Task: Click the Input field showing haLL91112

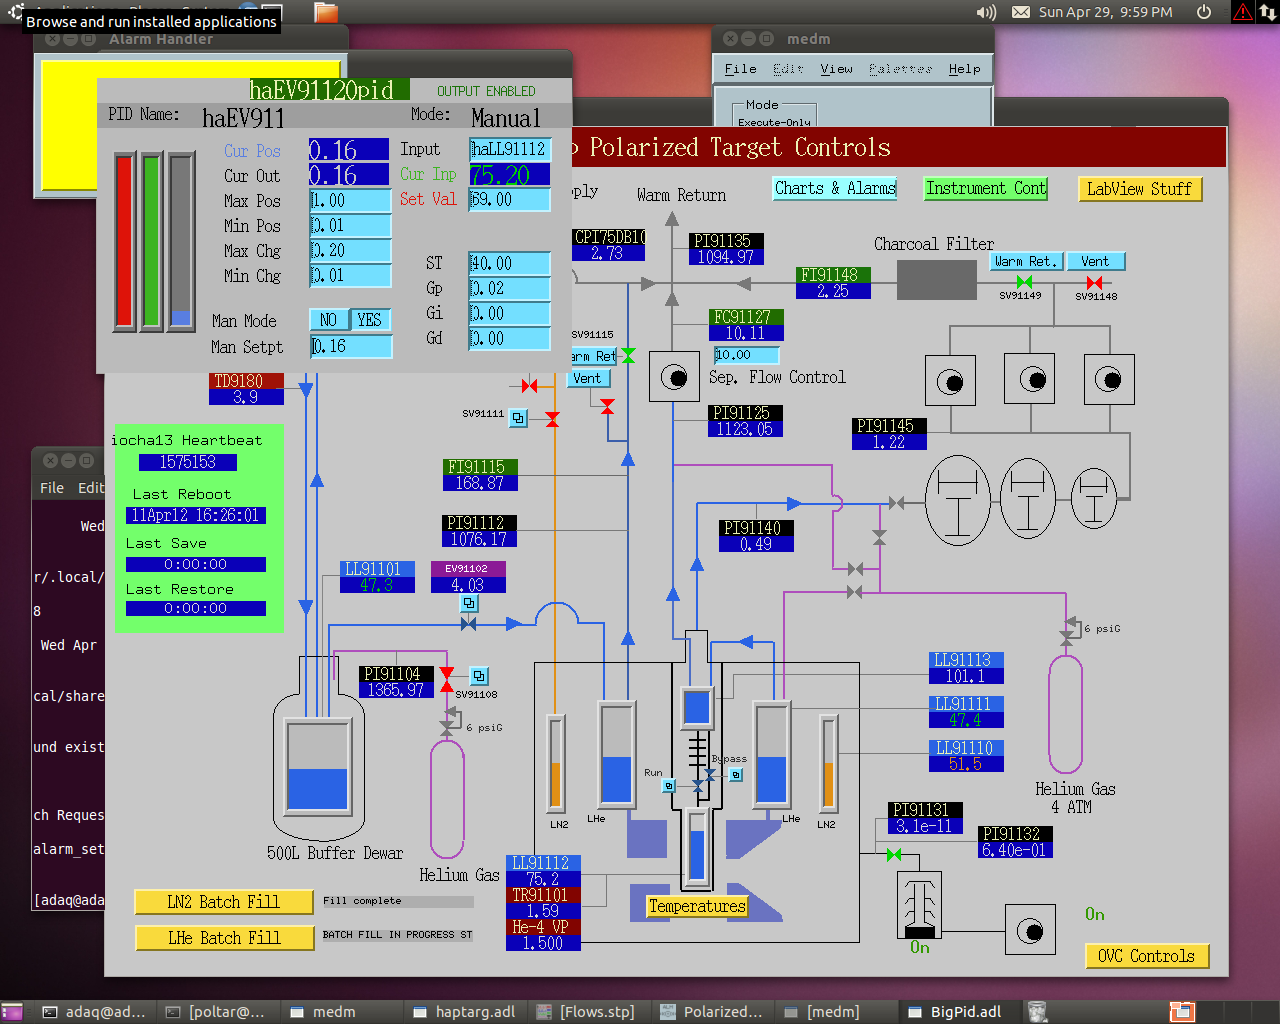Action: point(510,149)
